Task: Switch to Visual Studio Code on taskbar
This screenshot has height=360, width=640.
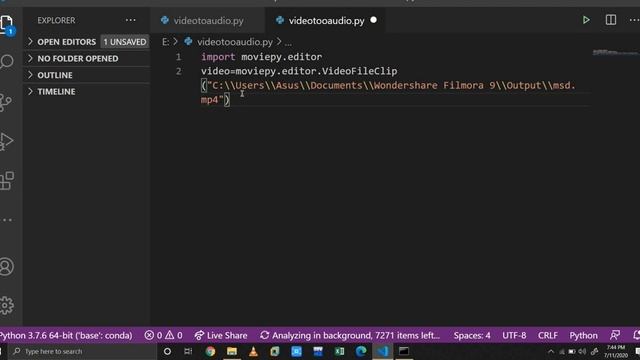Action: [x=382, y=351]
